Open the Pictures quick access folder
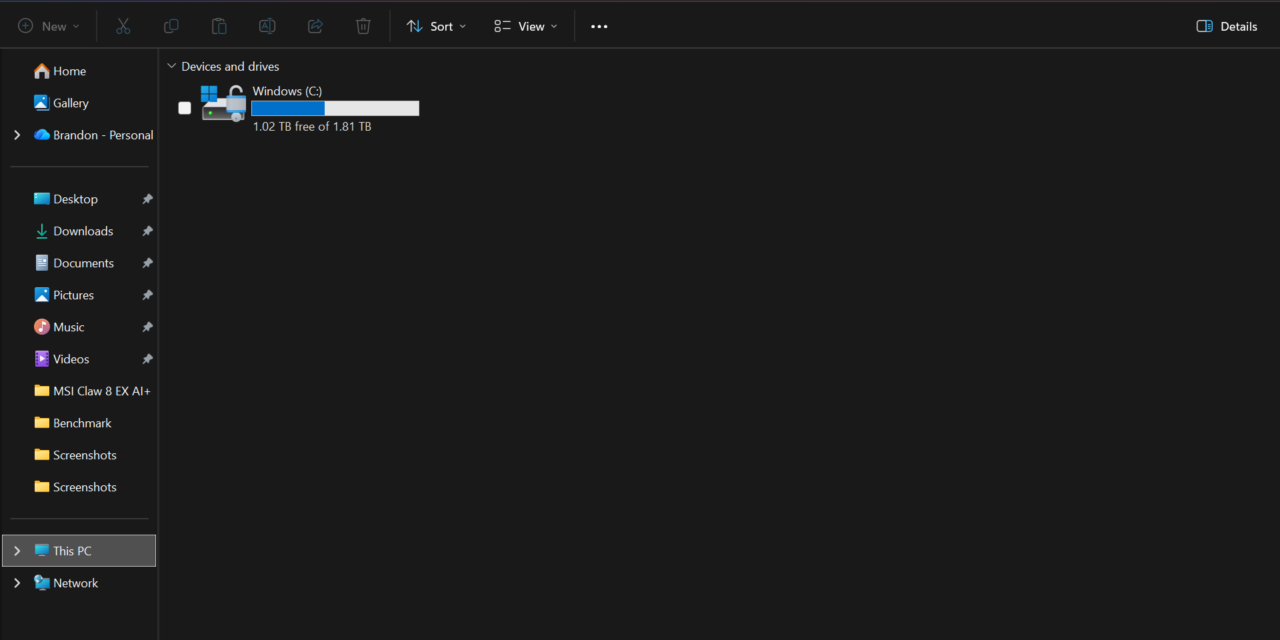Viewport: 1280px width, 640px height. [x=64, y=295]
